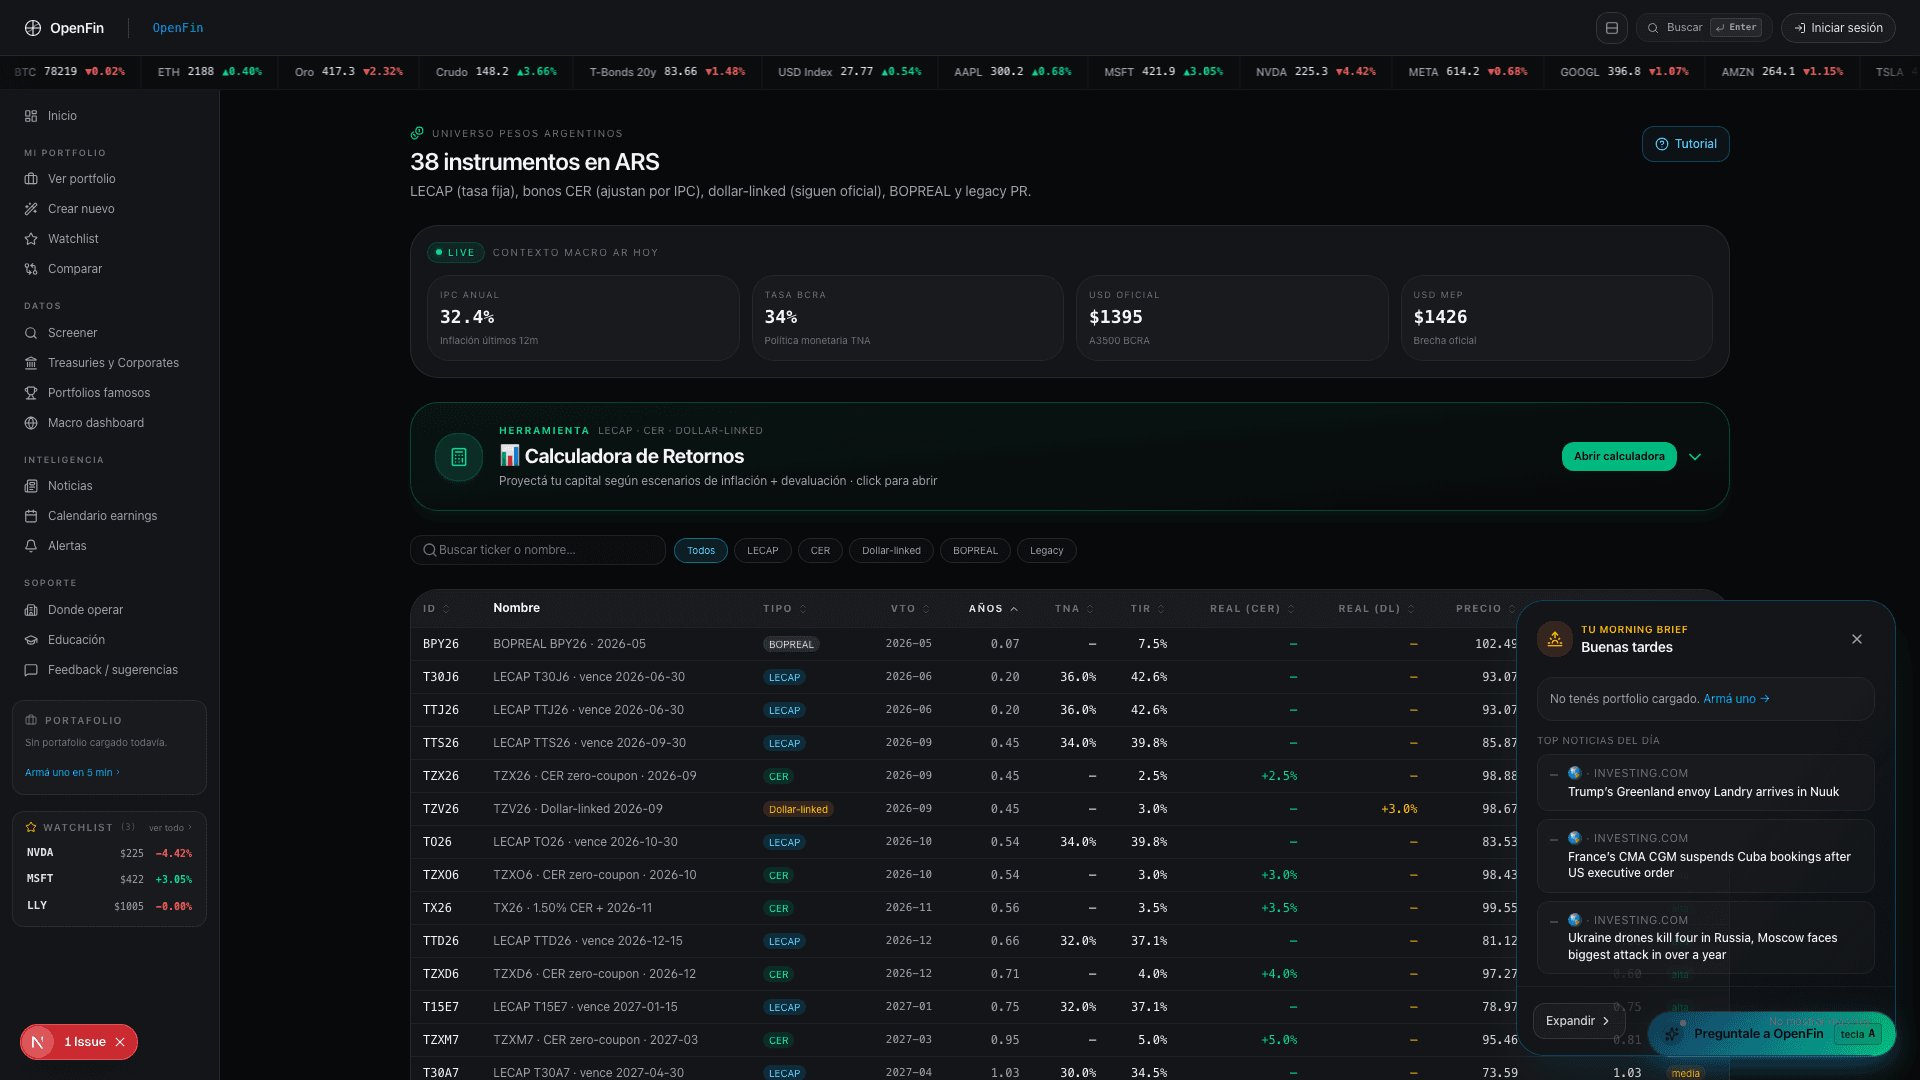
Task: Select NVDA row in the Watchlist widget
Action: coord(109,854)
